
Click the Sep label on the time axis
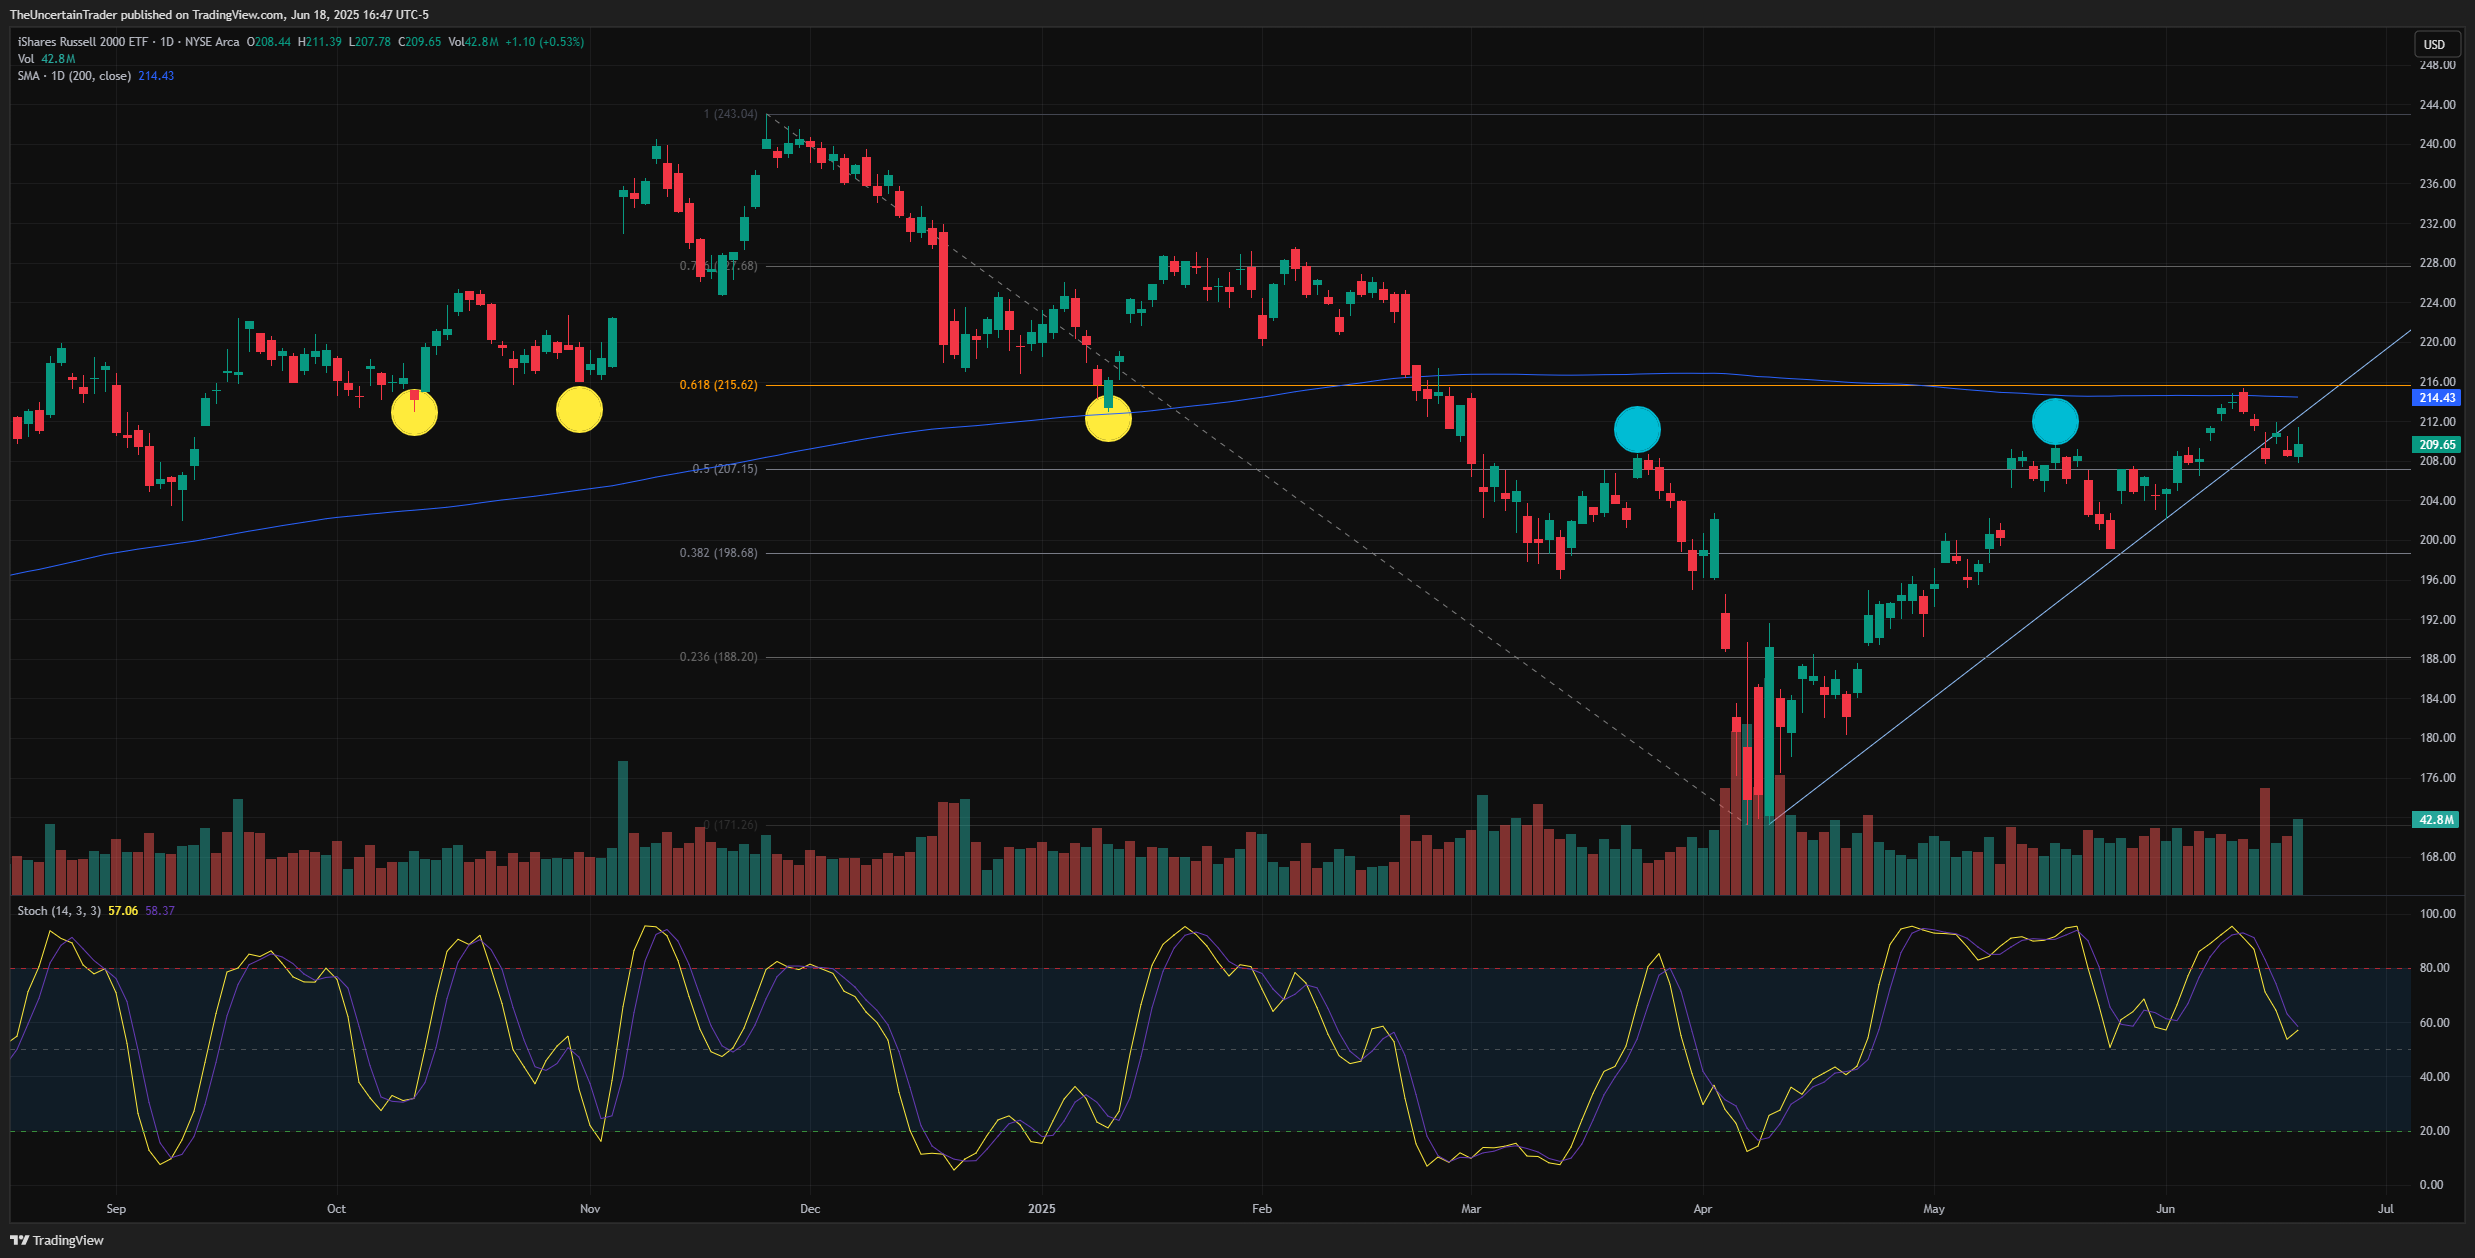coord(116,1209)
